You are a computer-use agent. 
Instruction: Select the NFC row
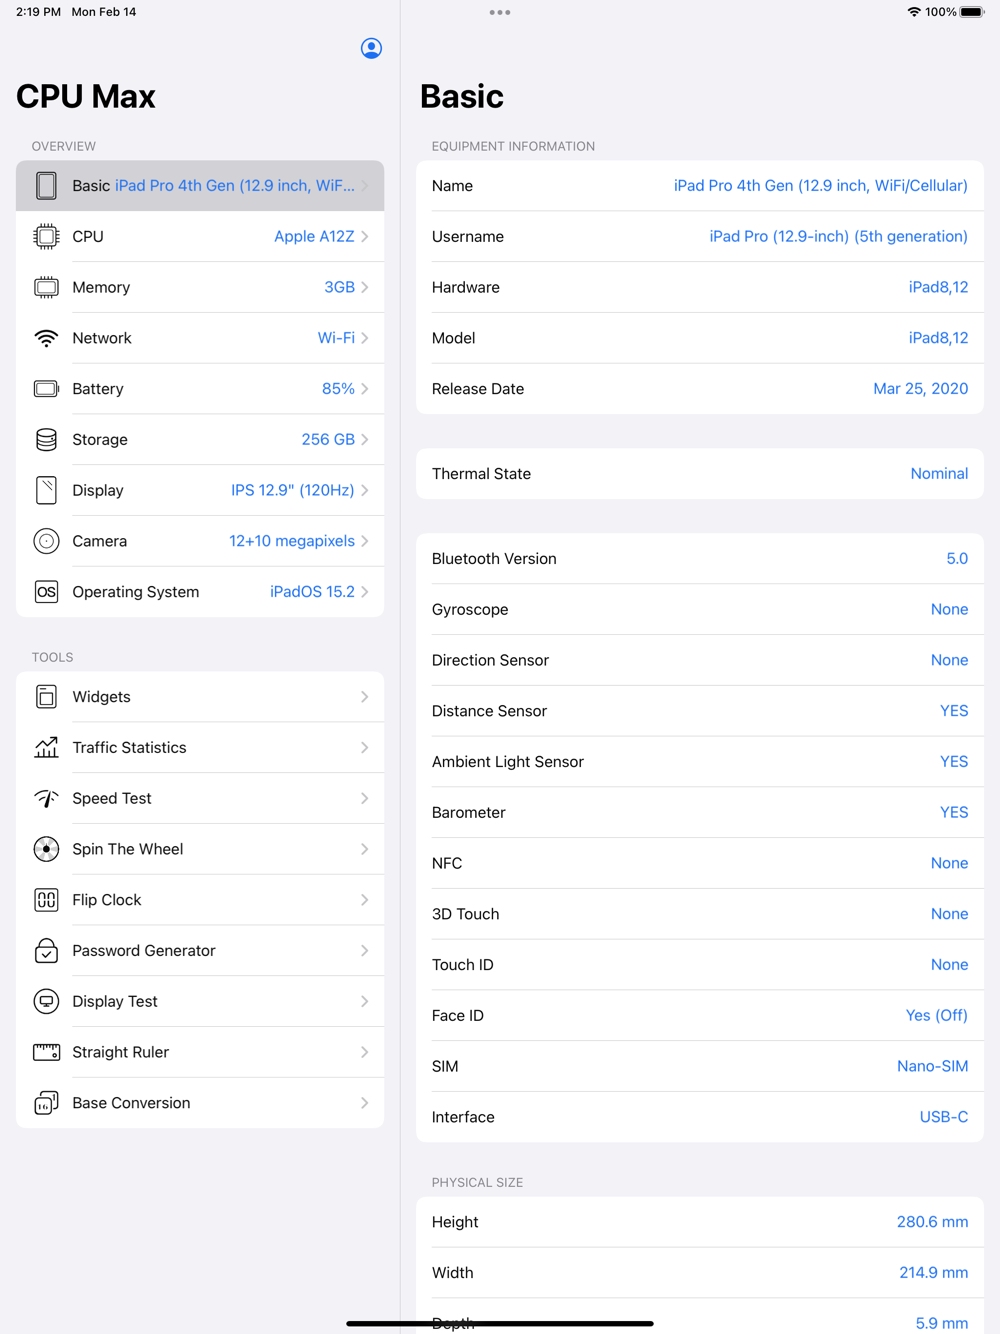pyautogui.click(x=700, y=864)
